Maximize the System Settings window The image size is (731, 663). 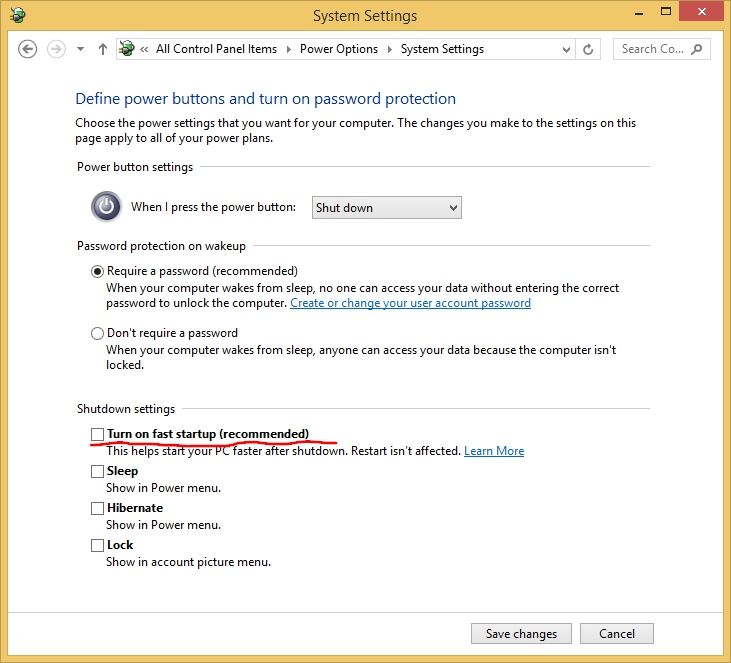click(666, 12)
